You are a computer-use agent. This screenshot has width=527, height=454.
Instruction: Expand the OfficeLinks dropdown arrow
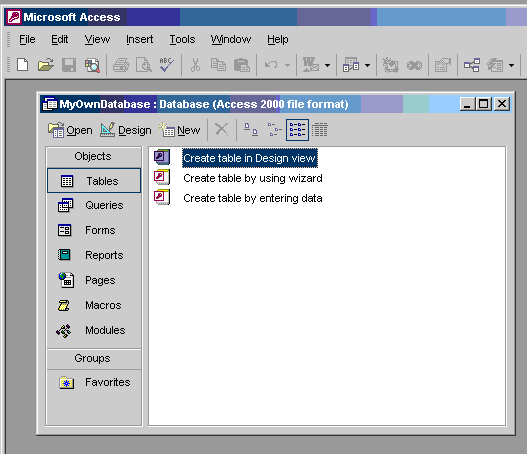coord(327,65)
